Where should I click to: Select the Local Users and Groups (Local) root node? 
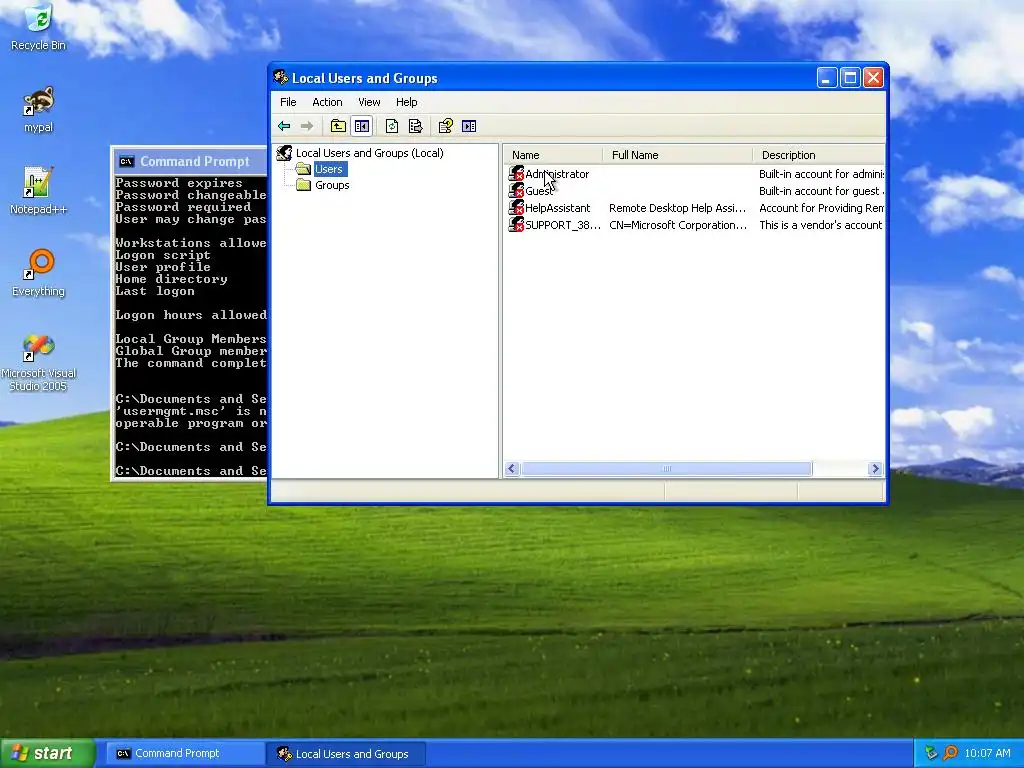click(x=370, y=153)
